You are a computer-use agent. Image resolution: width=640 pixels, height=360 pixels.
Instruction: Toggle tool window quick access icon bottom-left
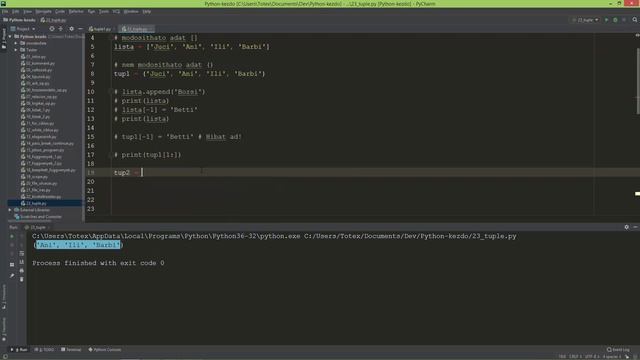click(5, 357)
